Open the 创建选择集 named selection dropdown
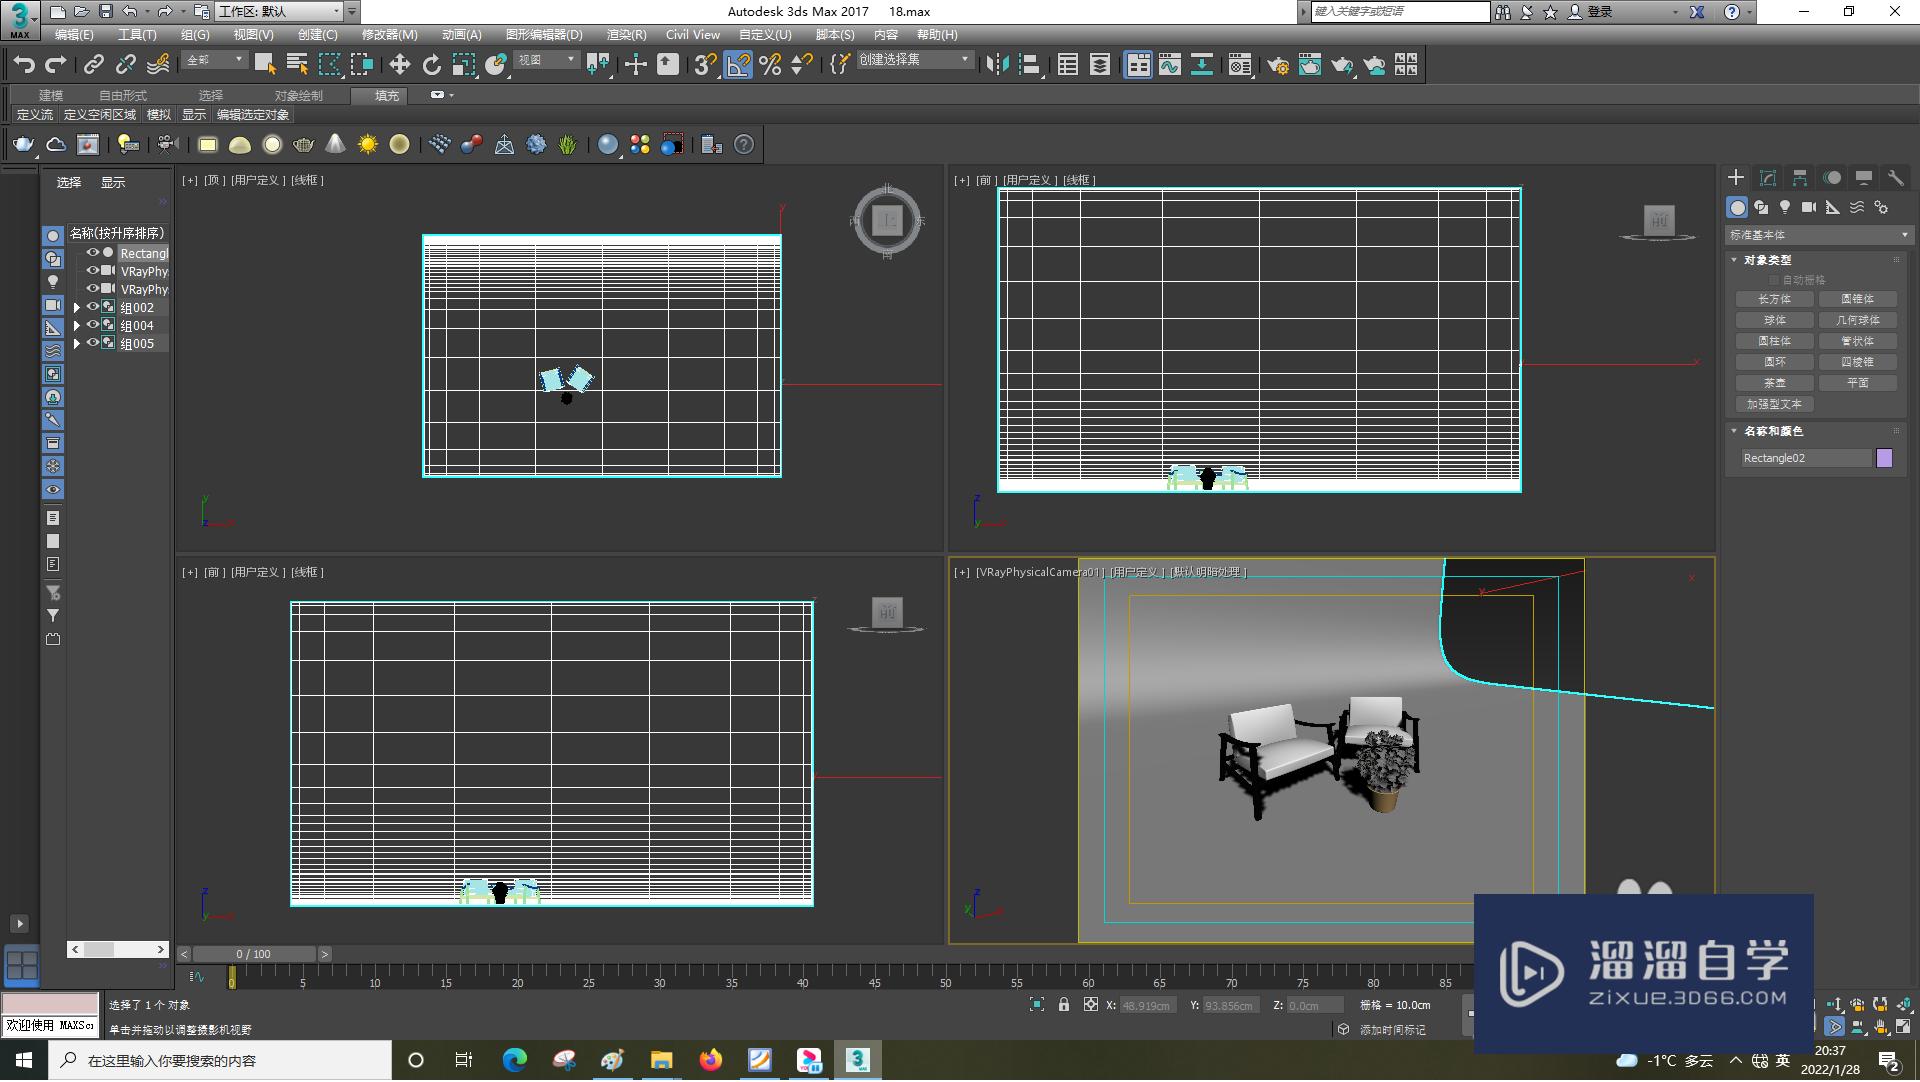Image resolution: width=1920 pixels, height=1082 pixels. [x=914, y=60]
